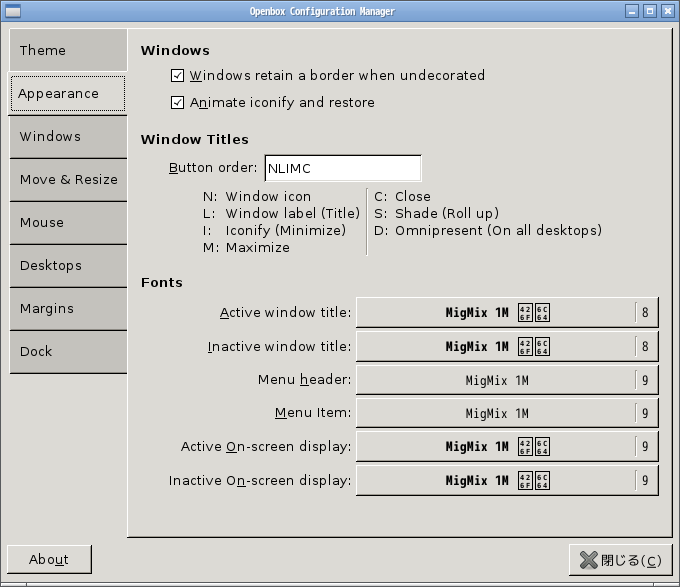The width and height of the screenshot is (680, 587).
Task: Click the 'Menu header:' label
Action: pos(304,380)
